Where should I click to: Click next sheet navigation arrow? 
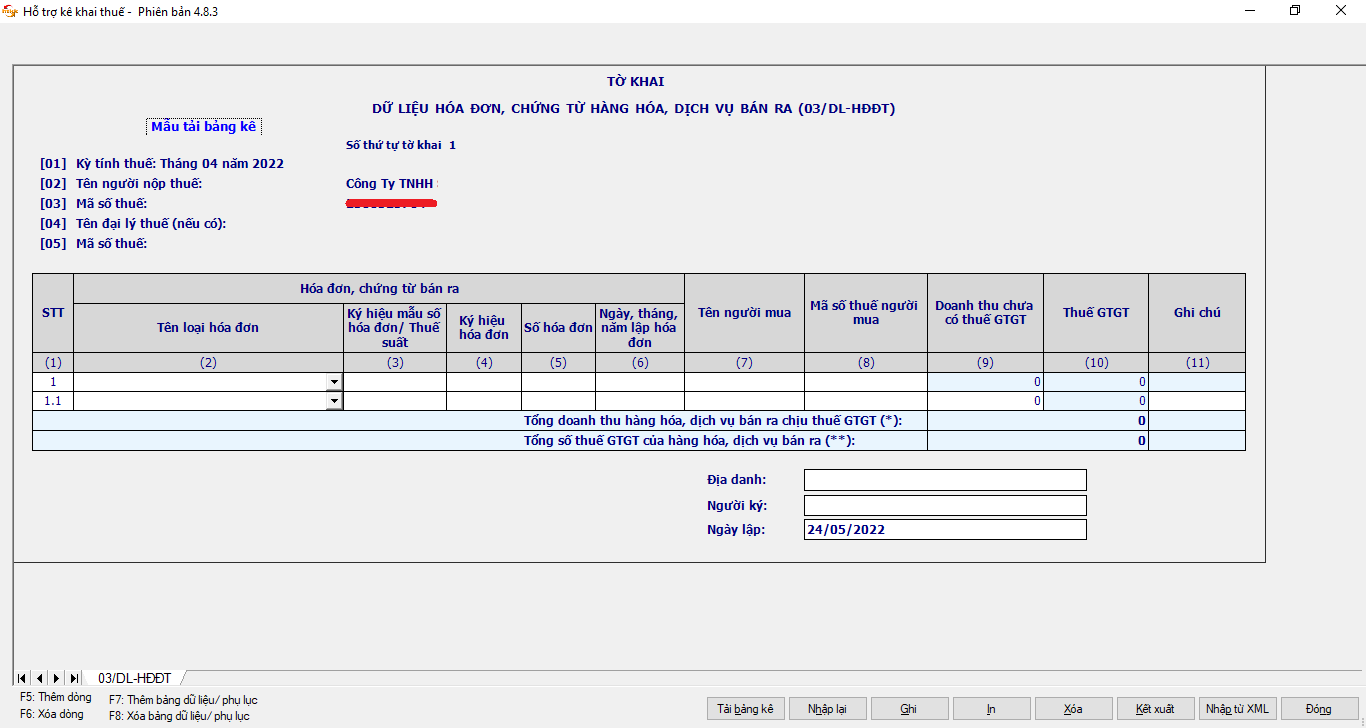point(57,678)
